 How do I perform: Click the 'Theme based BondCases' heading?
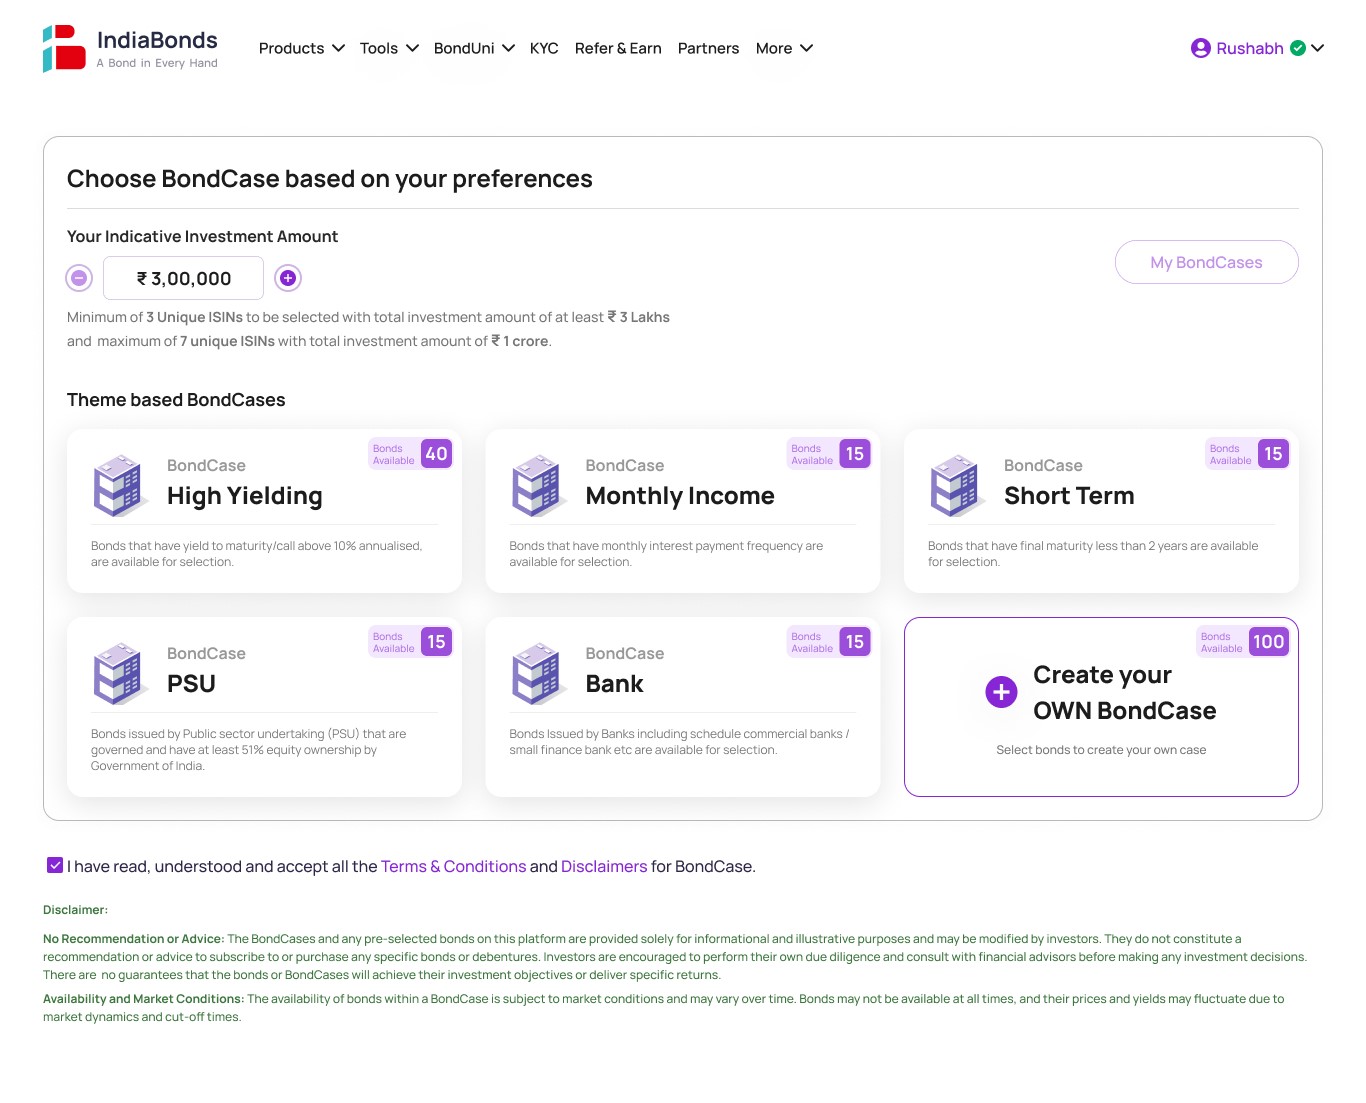click(176, 400)
